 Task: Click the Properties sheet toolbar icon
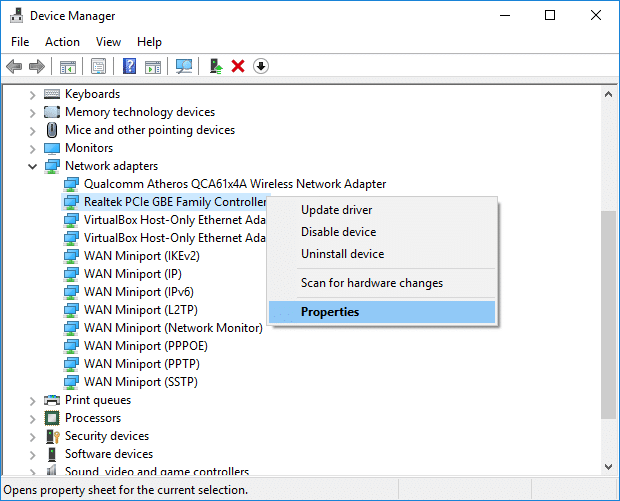[x=99, y=66]
